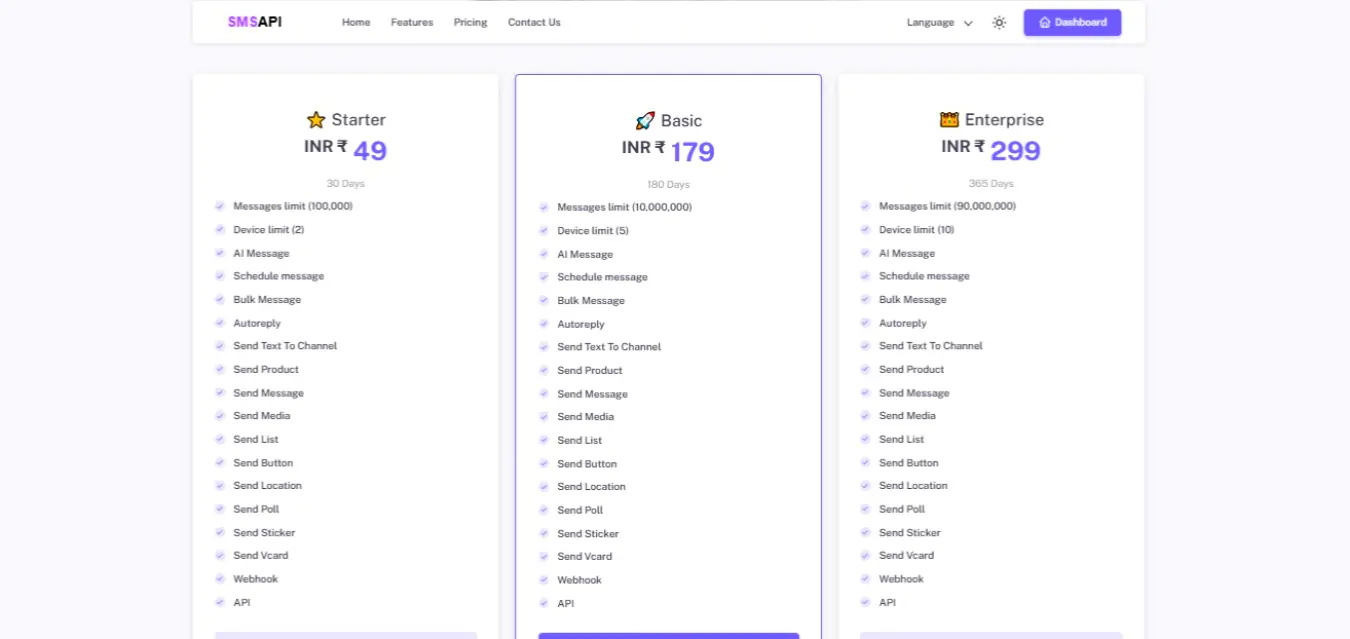Click checkmark icon next to Starter AI Message
This screenshot has height=639, width=1350.
coord(220,253)
